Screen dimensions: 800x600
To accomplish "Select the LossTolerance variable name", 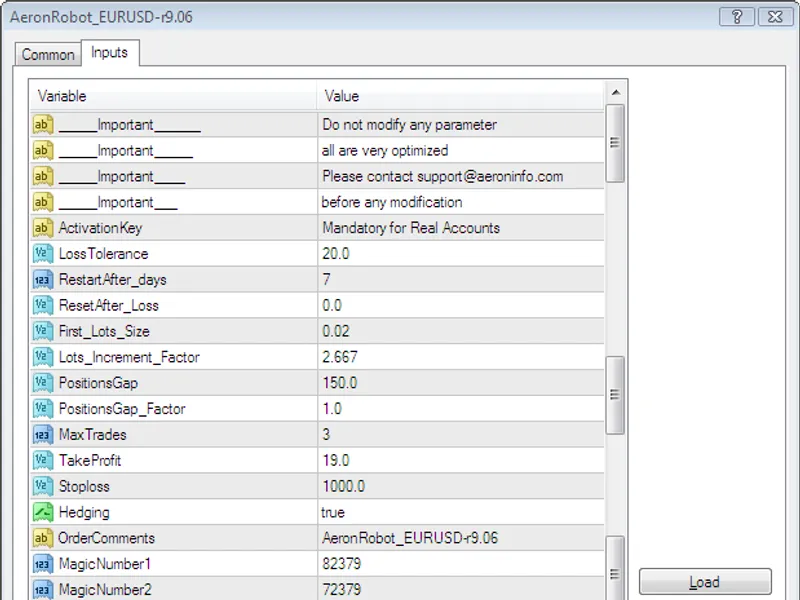I will coord(104,254).
